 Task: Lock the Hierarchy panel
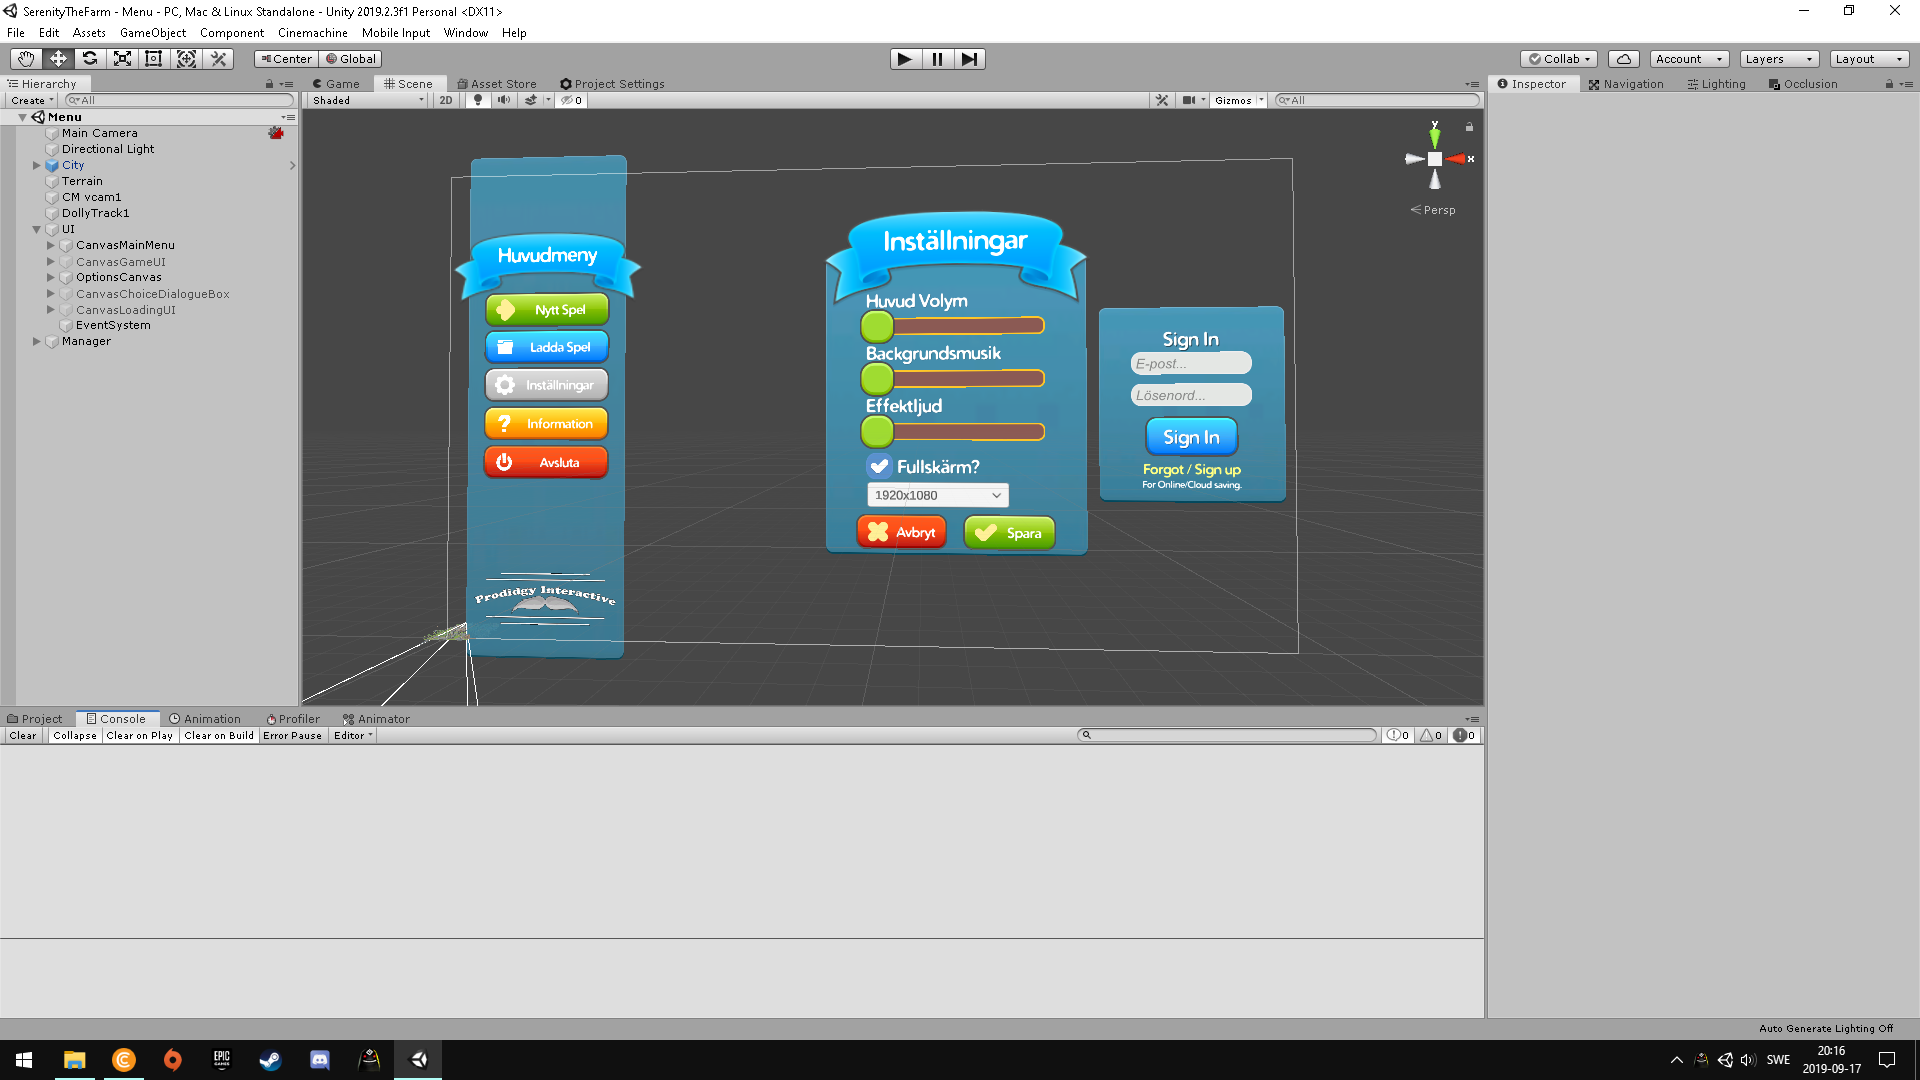269,84
